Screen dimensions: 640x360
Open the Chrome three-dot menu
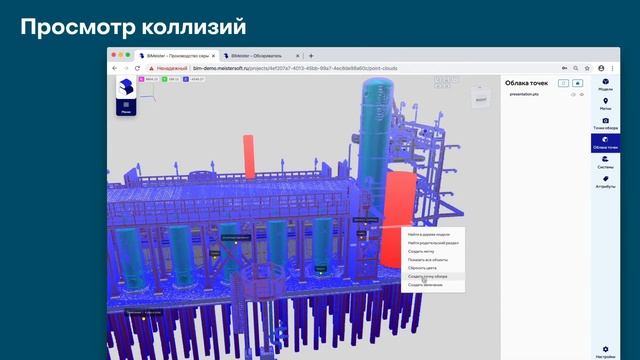[612, 68]
